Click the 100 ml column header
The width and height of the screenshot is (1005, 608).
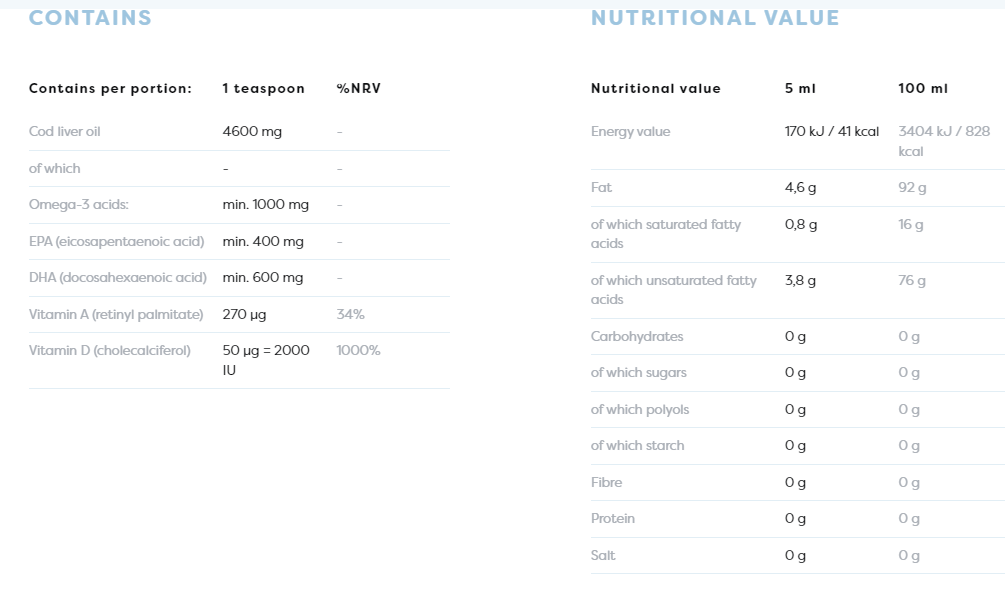click(922, 89)
